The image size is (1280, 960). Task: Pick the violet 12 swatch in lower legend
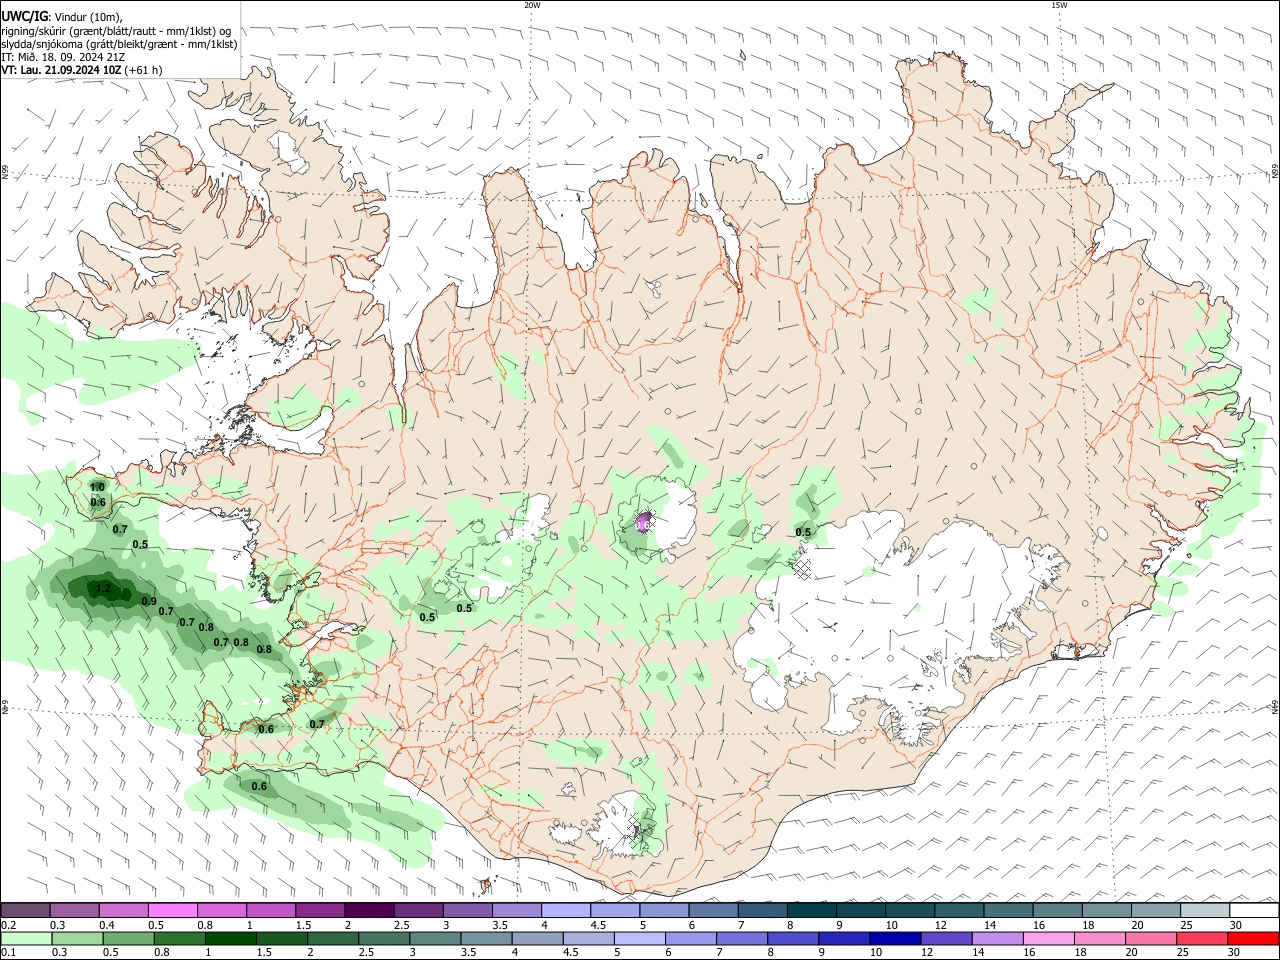pyautogui.click(x=946, y=939)
